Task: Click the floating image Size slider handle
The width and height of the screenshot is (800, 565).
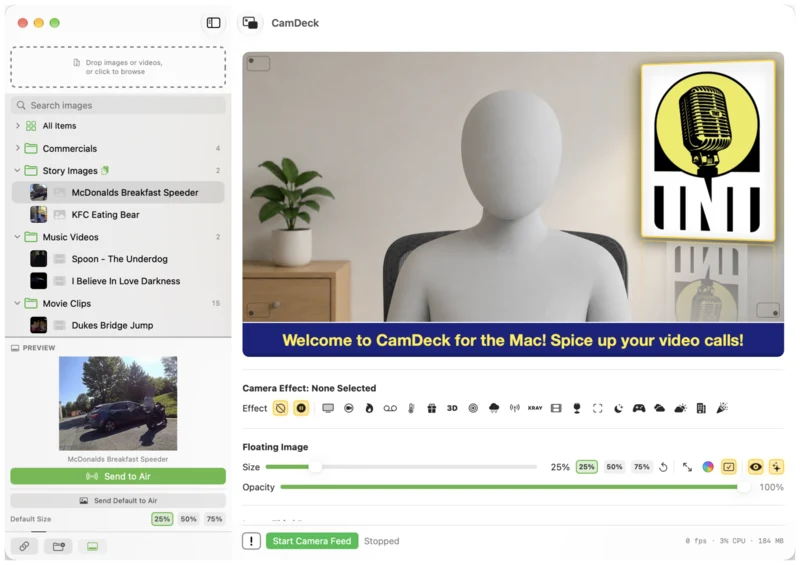Action: point(315,466)
